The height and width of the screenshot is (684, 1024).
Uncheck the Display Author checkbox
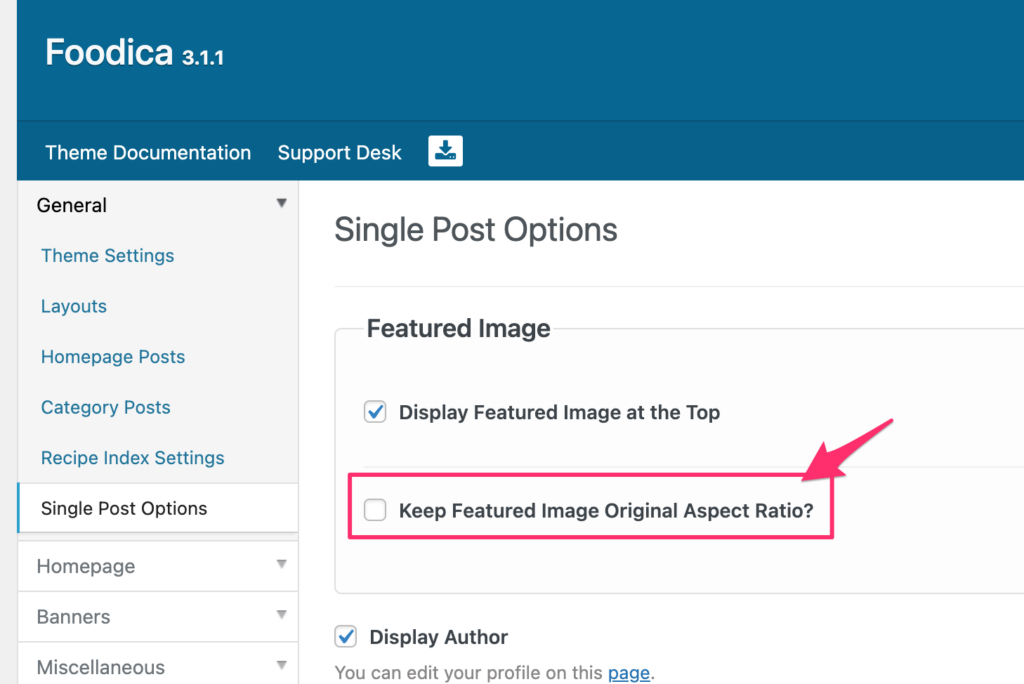click(x=345, y=636)
